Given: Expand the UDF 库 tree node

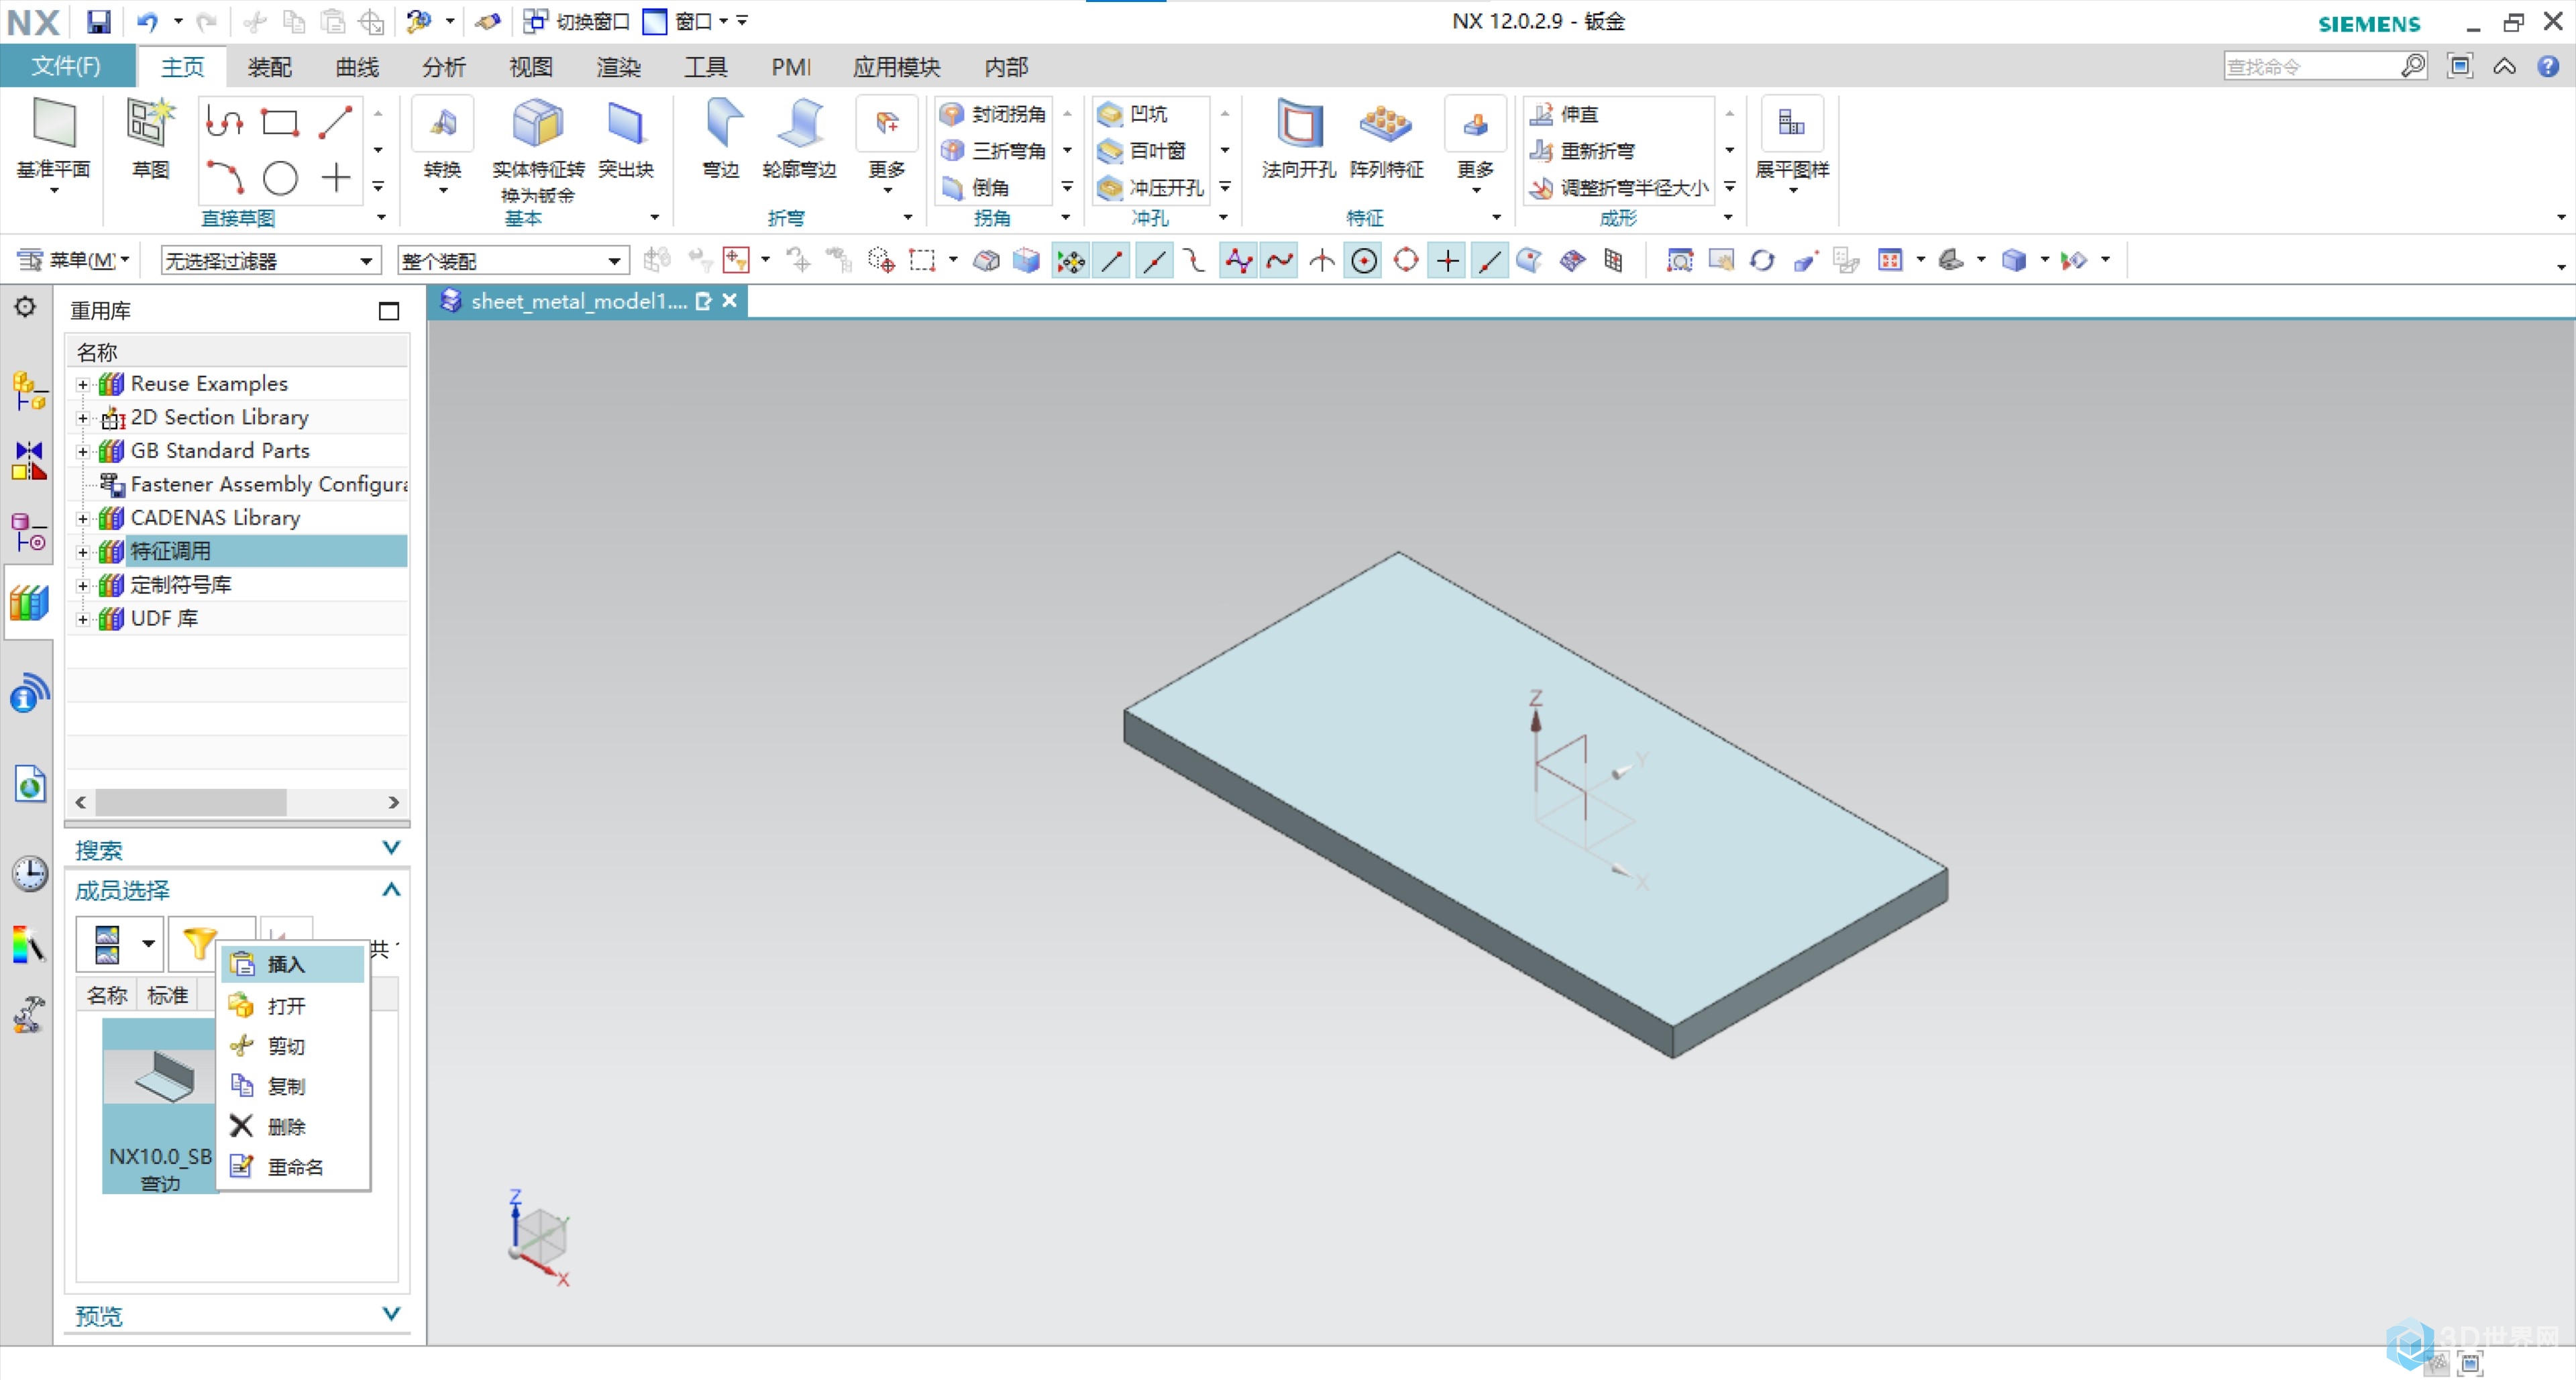Looking at the screenshot, I should click(83, 619).
